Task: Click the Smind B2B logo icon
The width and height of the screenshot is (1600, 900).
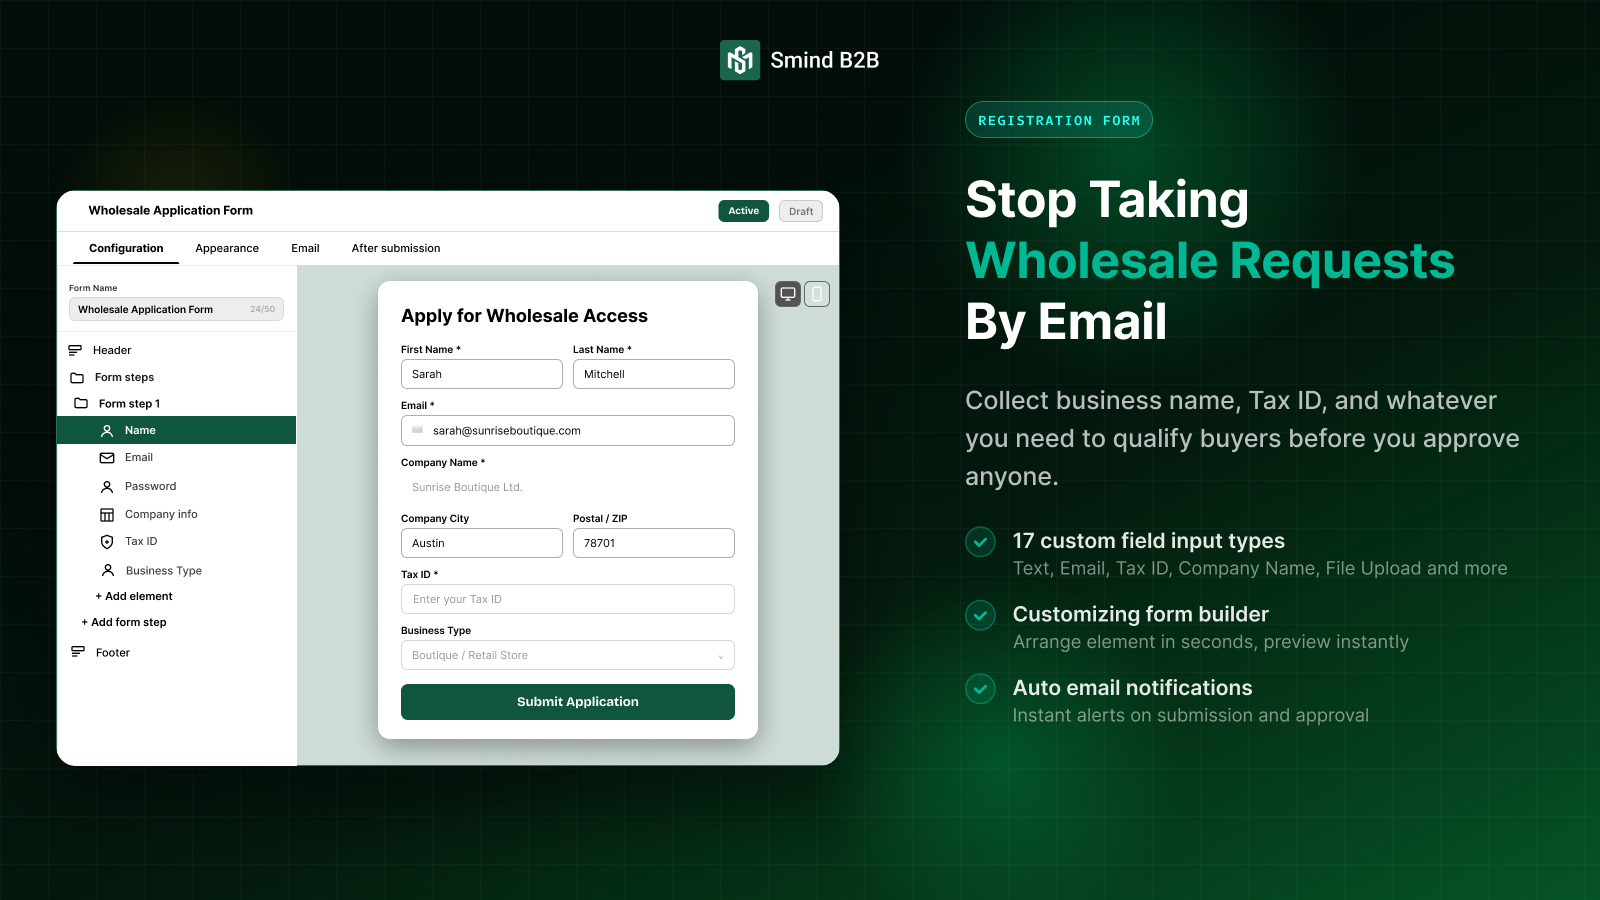Action: pyautogui.click(x=740, y=60)
